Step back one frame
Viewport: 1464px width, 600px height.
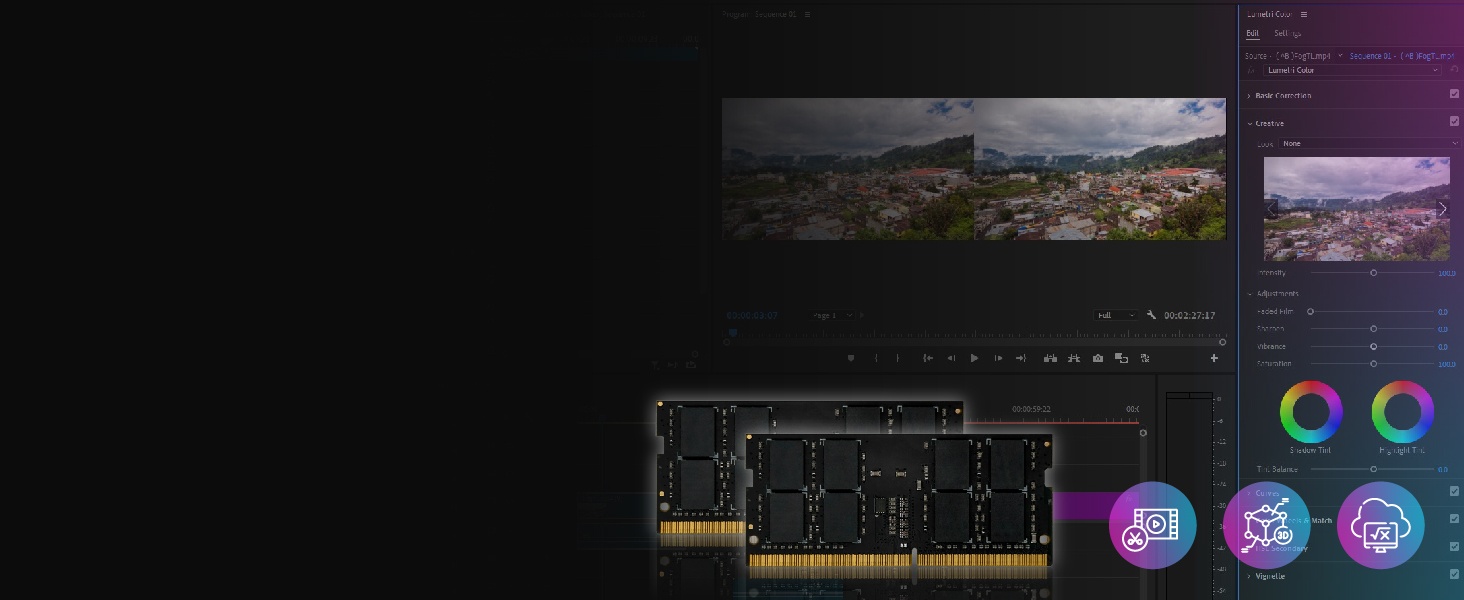point(951,358)
